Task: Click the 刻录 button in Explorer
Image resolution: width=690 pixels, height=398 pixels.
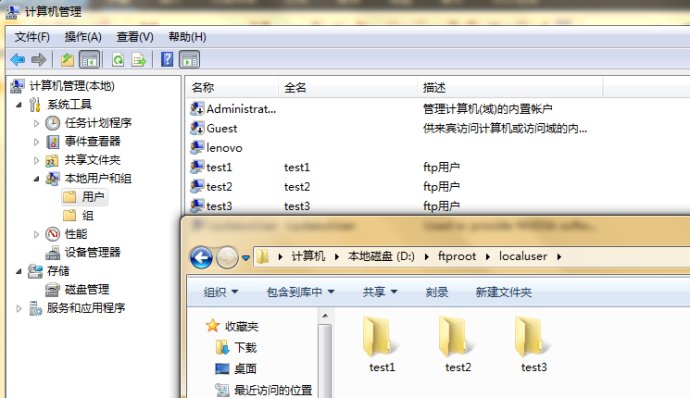Action: click(x=437, y=292)
